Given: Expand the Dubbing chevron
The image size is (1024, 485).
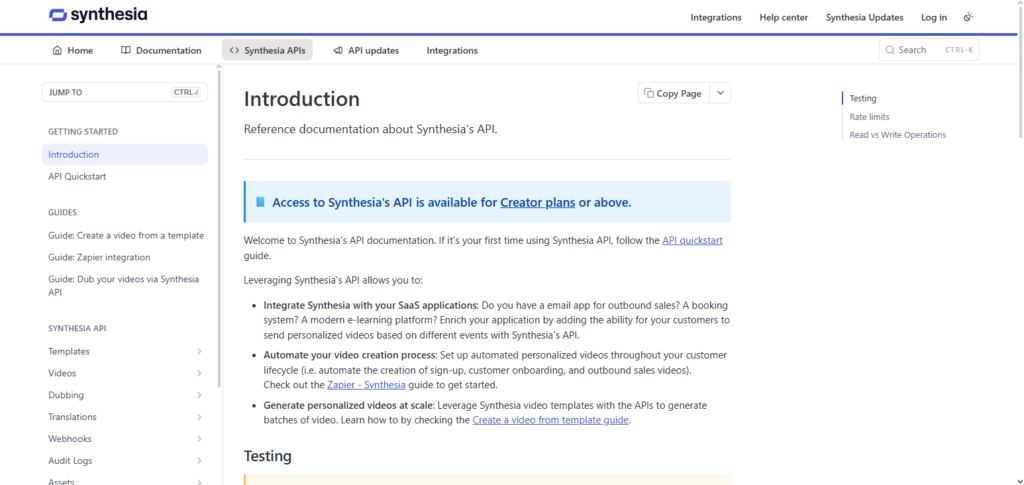Looking at the screenshot, I should (x=199, y=395).
